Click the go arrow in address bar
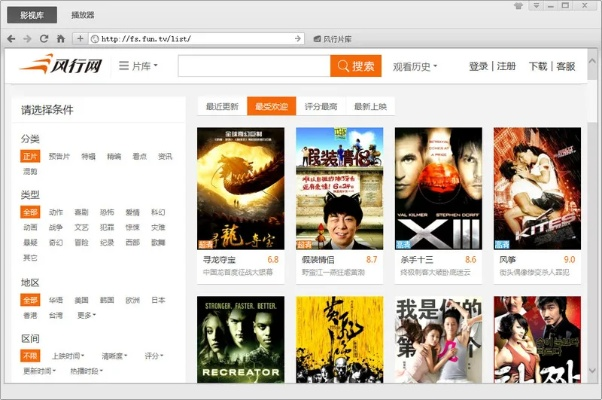This screenshot has width=602, height=400. (298, 39)
